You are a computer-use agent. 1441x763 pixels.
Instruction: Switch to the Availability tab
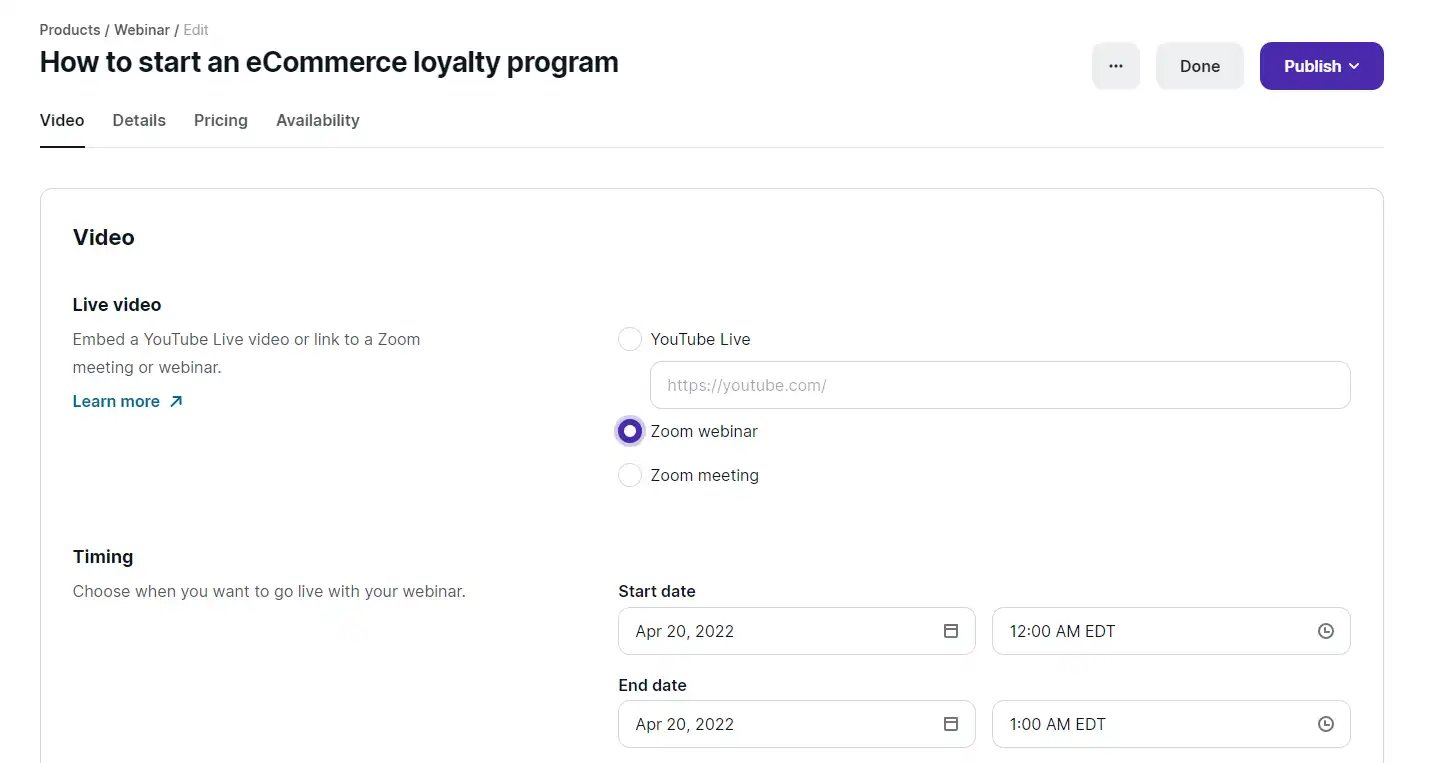(318, 120)
